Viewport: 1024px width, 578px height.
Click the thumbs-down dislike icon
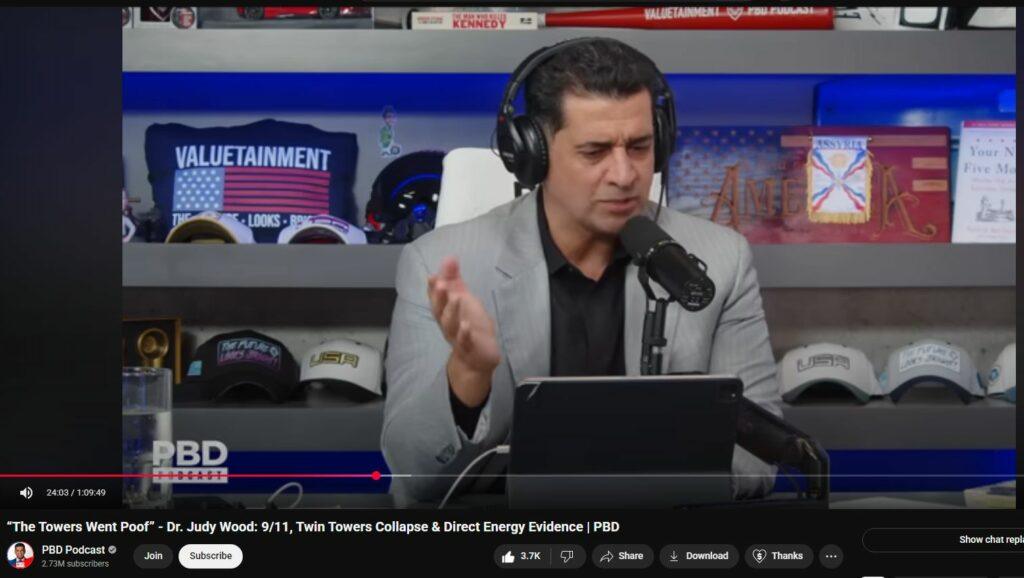coord(567,556)
